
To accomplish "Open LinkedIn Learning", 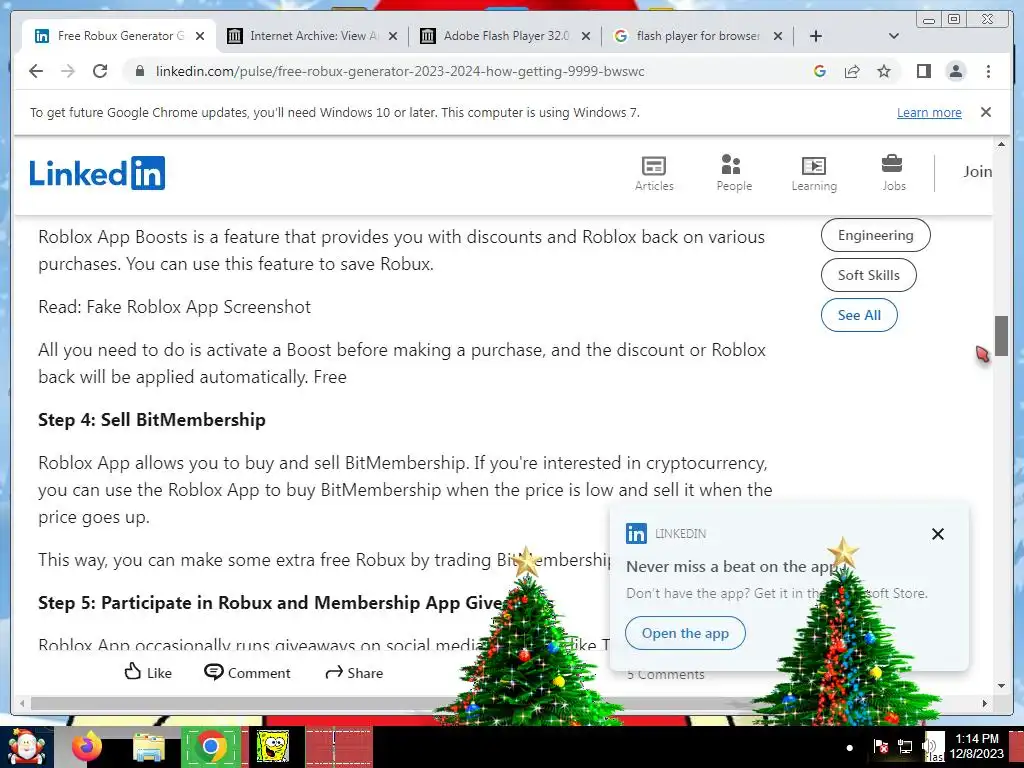I will (x=814, y=173).
